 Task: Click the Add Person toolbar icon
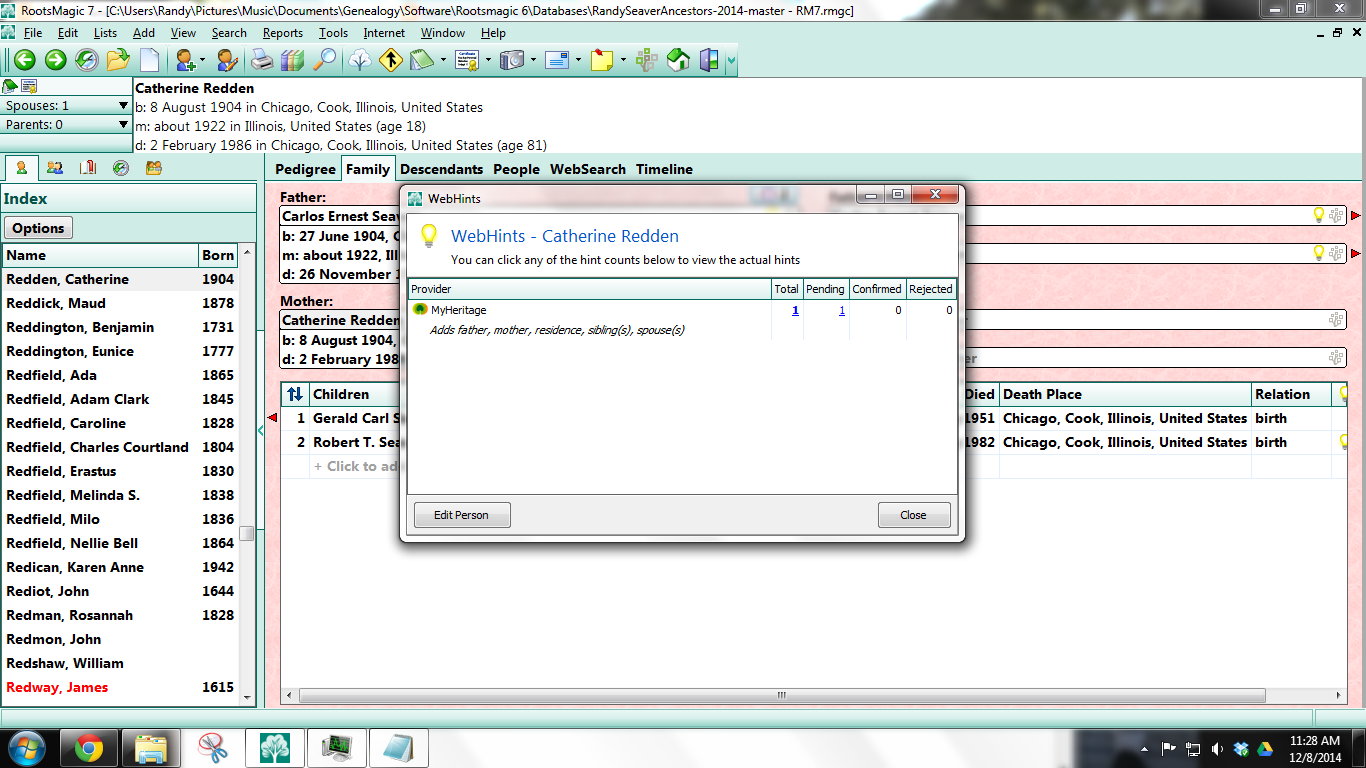pyautogui.click(x=185, y=60)
